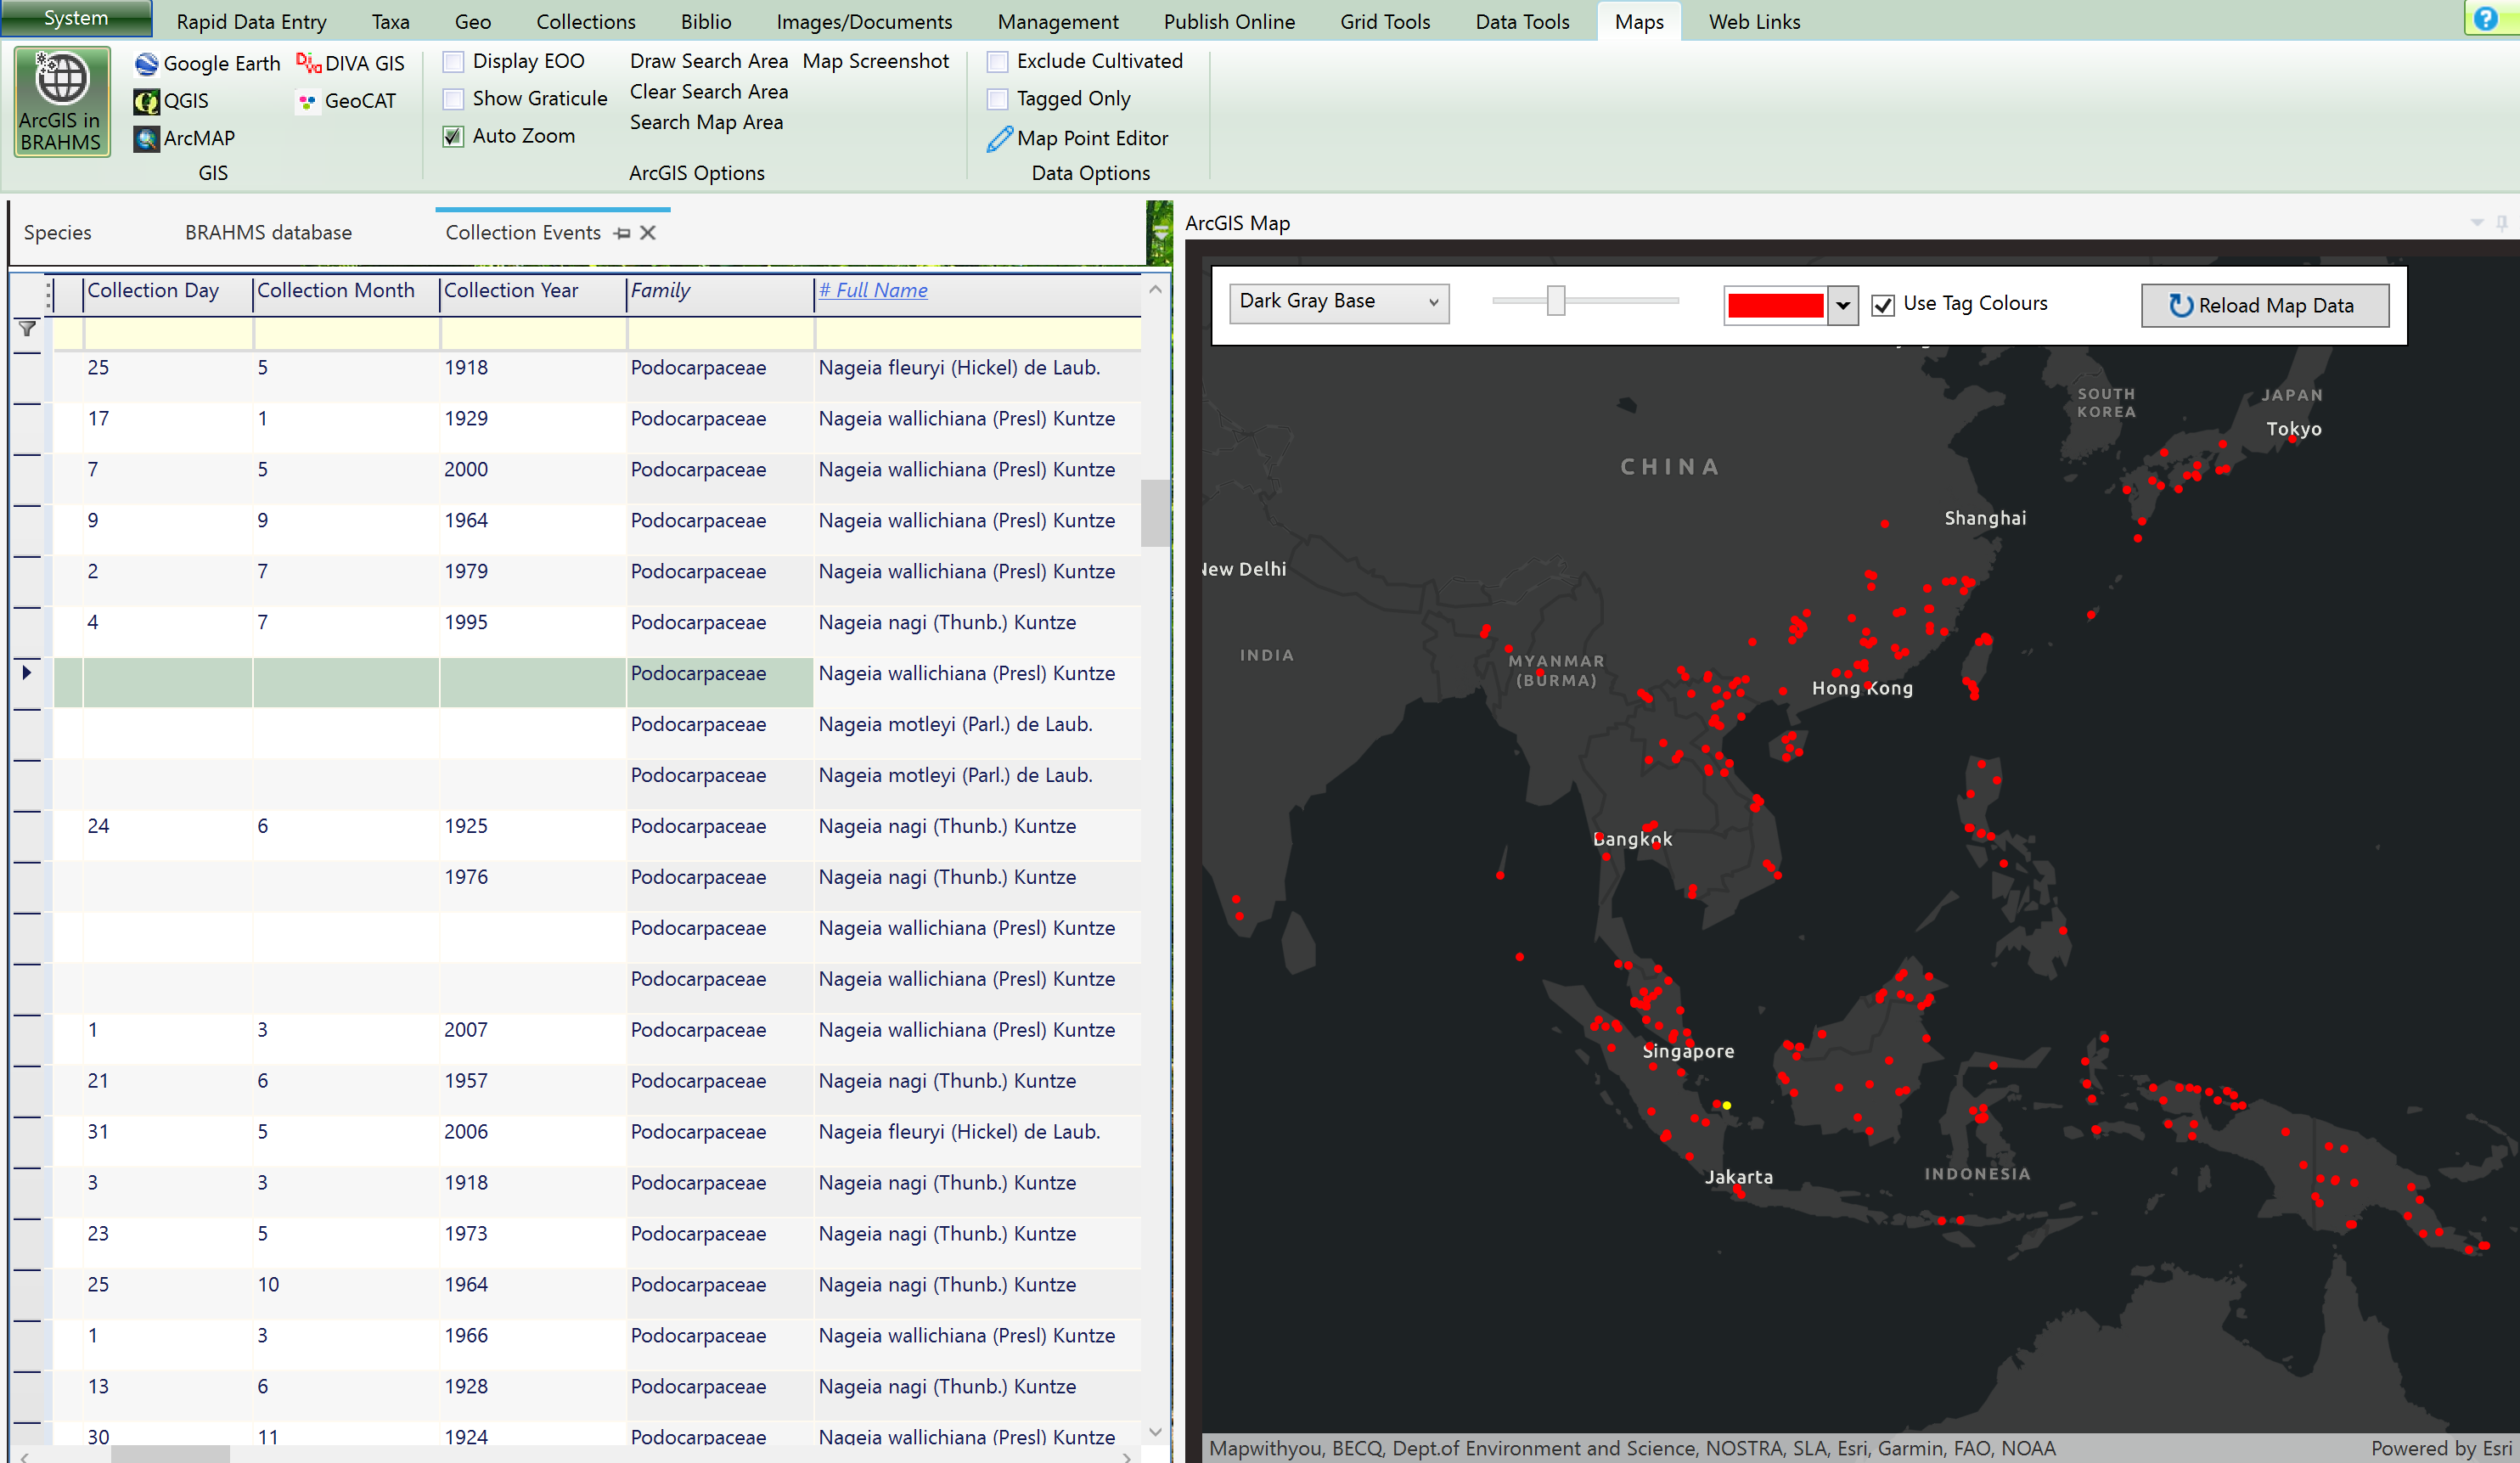Screen dimensions: 2520x1463
Task: Expand the red point colour dropdown arrow
Action: pyautogui.click(x=1842, y=305)
